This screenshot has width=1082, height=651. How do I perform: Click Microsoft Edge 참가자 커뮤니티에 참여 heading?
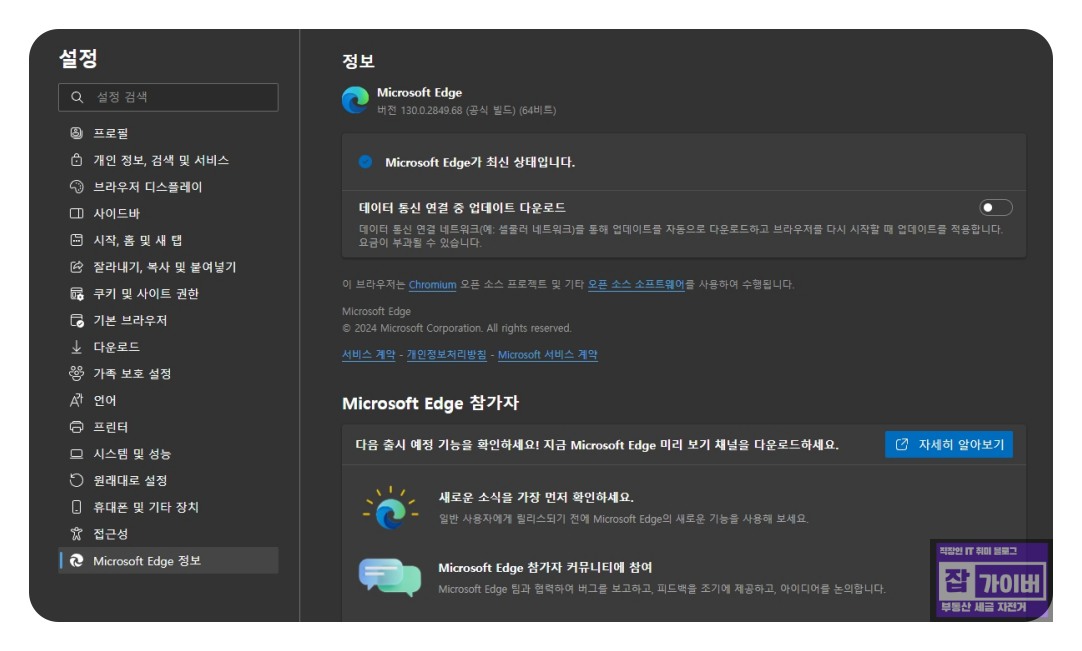(545, 567)
